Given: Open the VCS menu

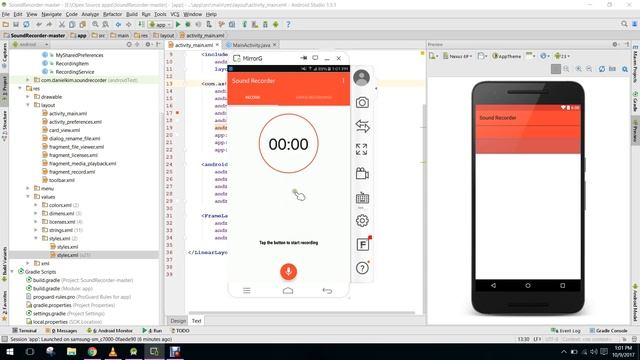Looking at the screenshot, I should click(x=175, y=14).
